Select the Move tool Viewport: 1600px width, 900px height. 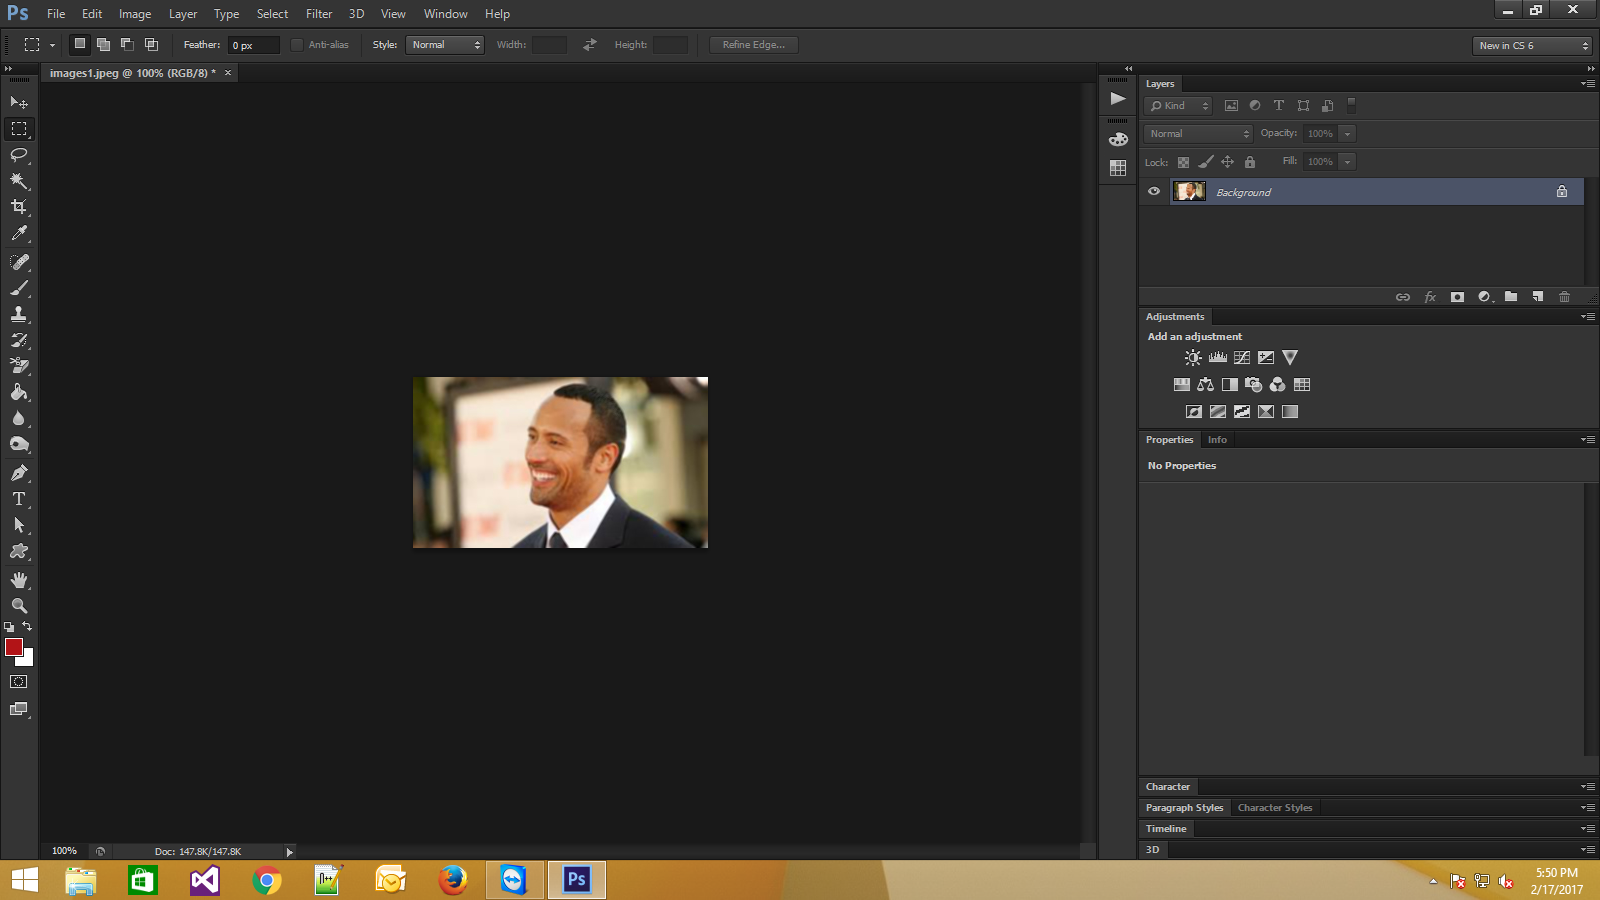(x=19, y=102)
